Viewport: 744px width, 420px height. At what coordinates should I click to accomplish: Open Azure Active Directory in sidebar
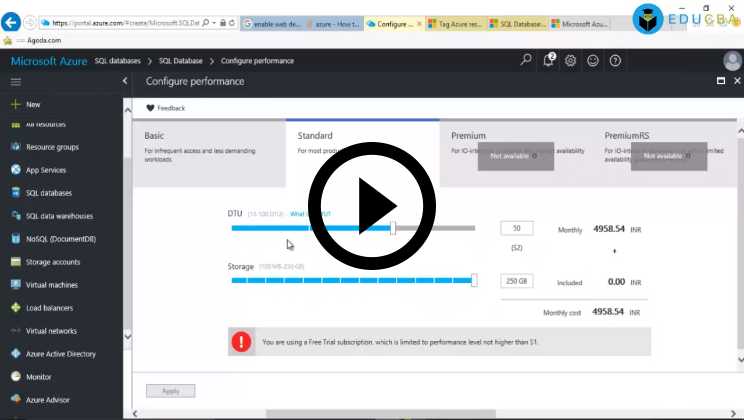[x=60, y=354]
